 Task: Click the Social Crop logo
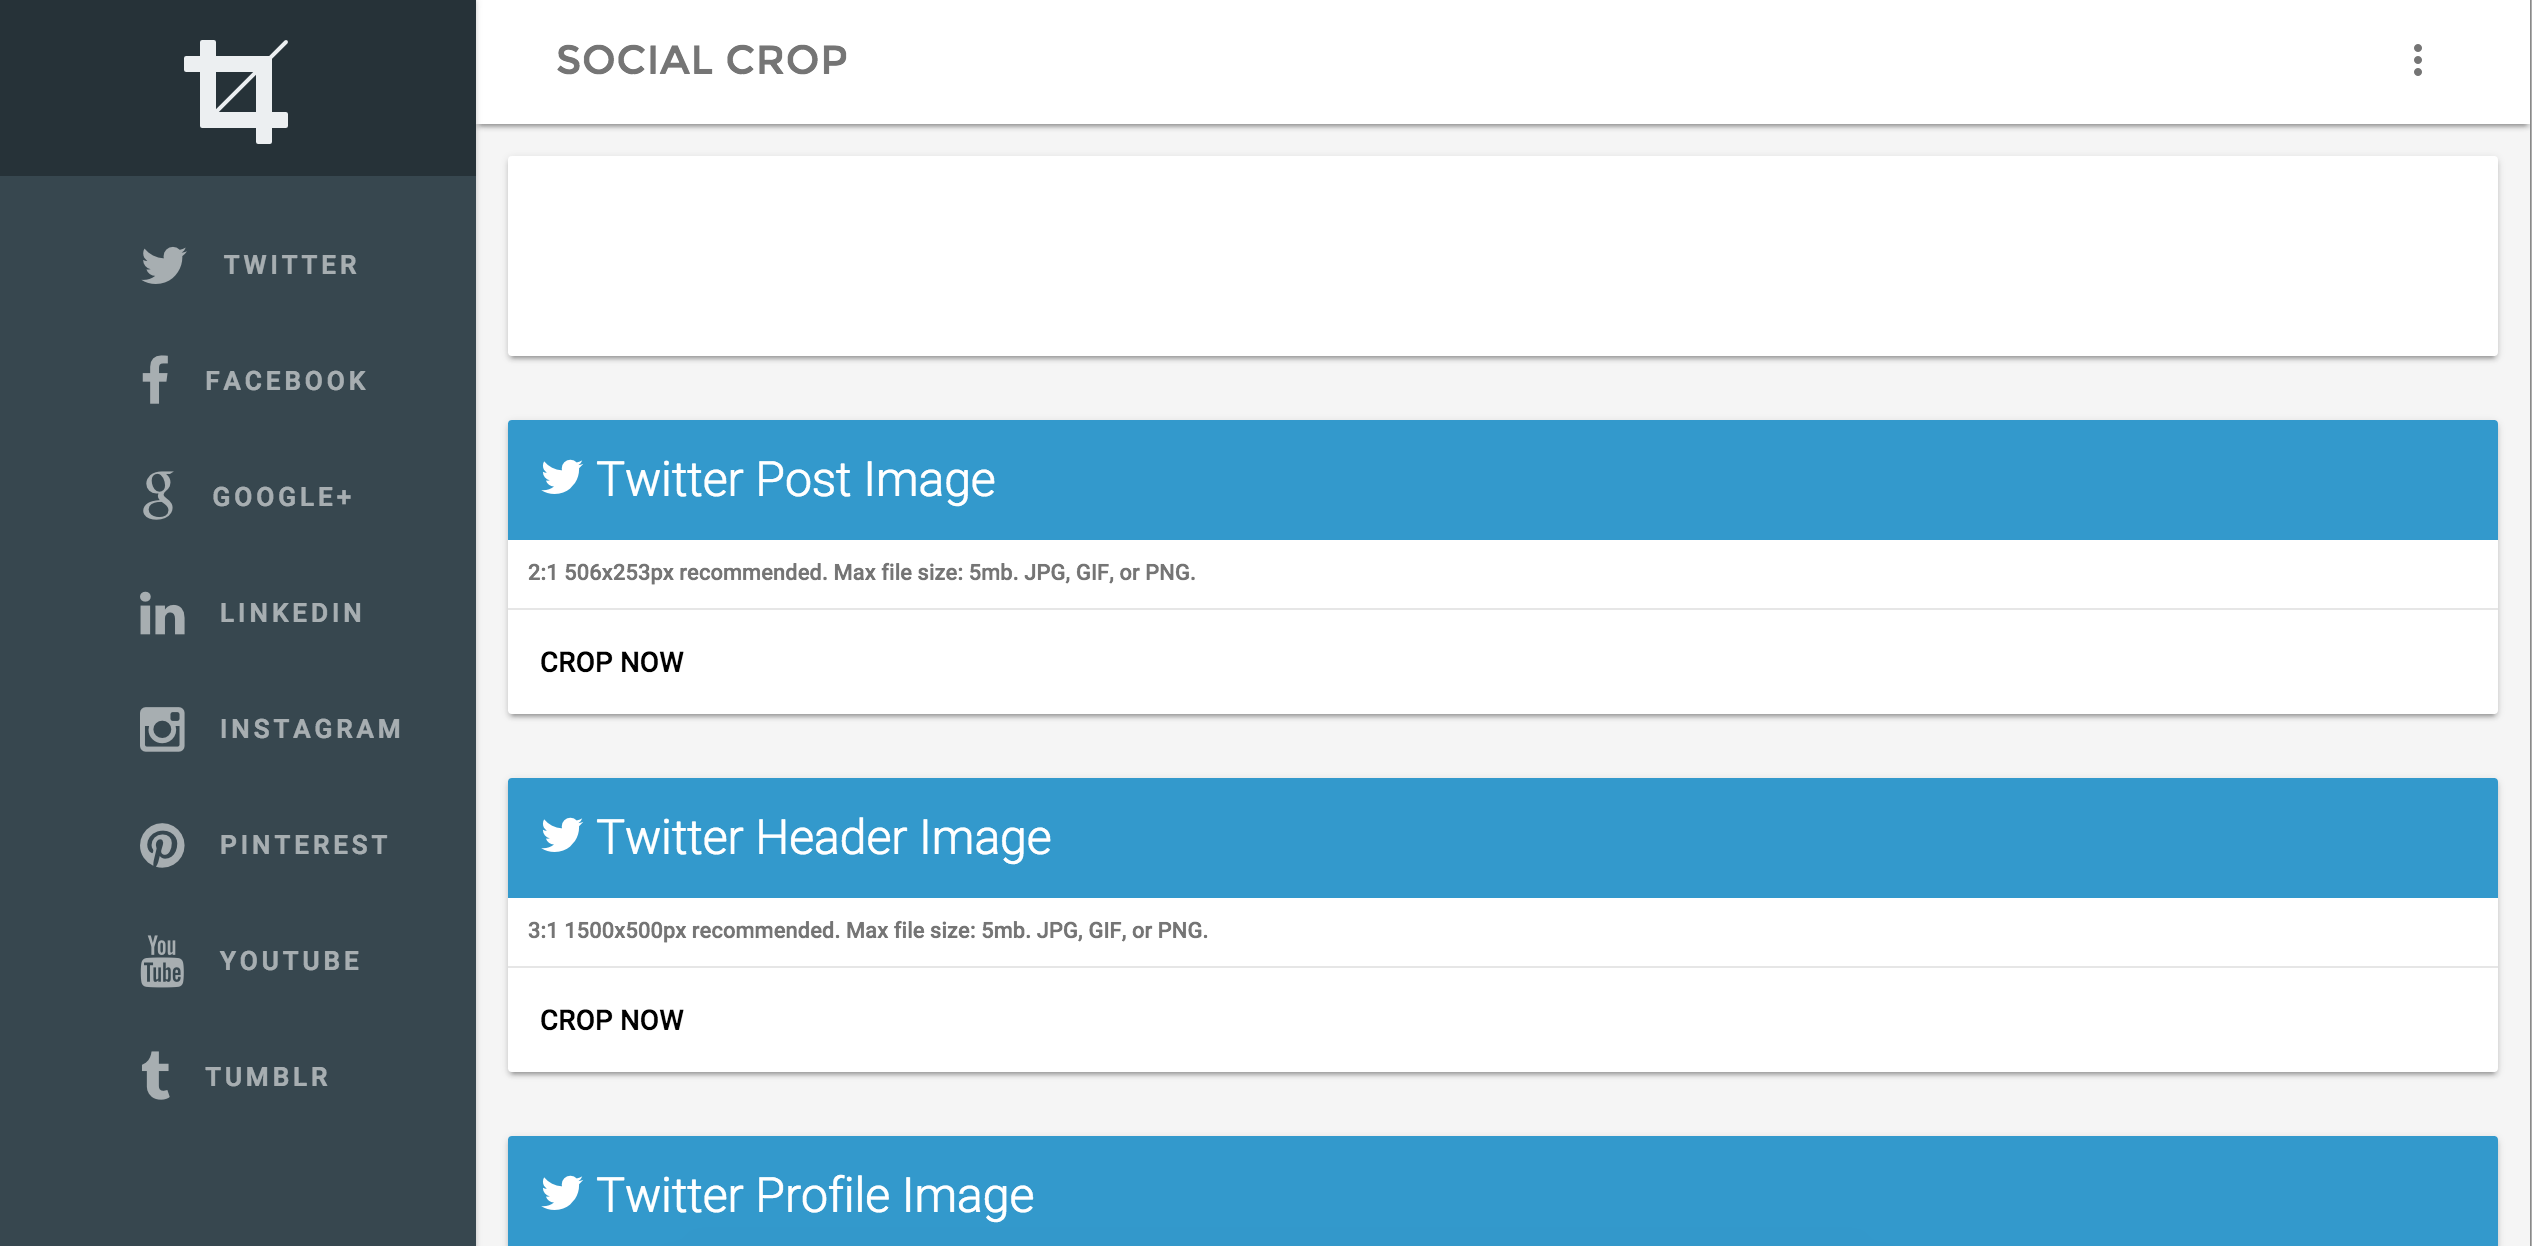pos(236,90)
